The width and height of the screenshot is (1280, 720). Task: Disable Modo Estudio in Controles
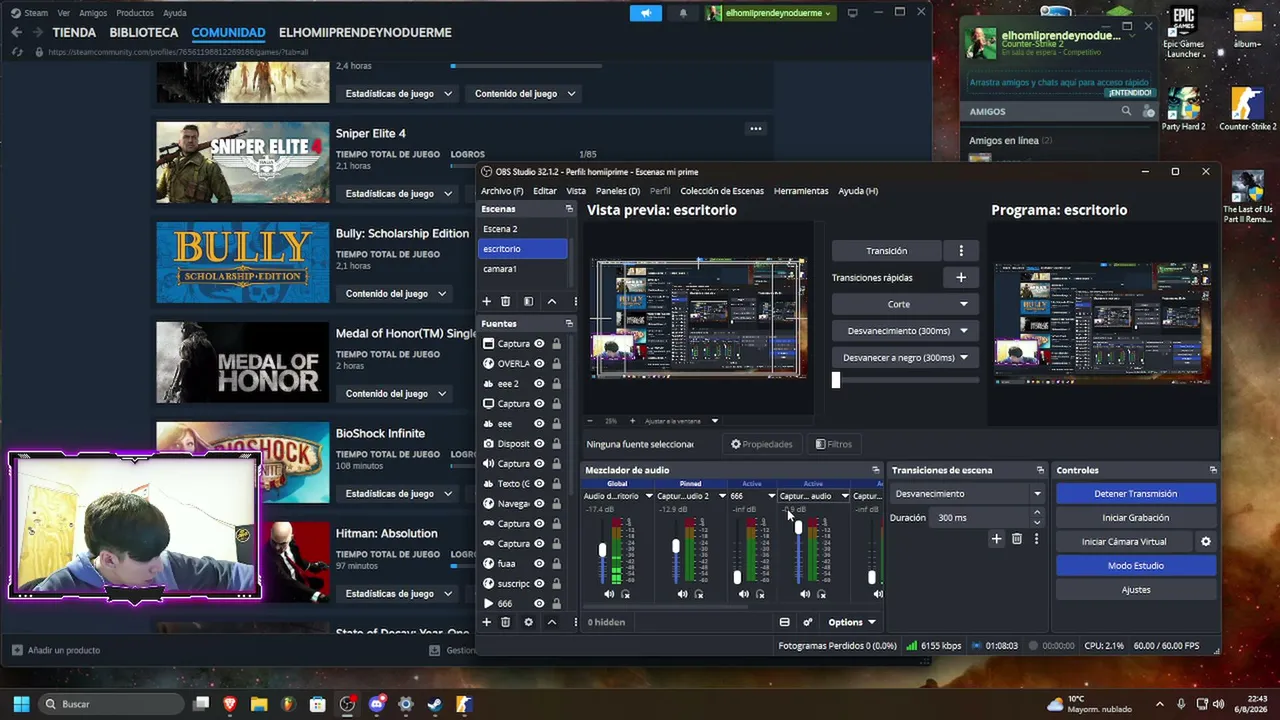coord(1135,566)
